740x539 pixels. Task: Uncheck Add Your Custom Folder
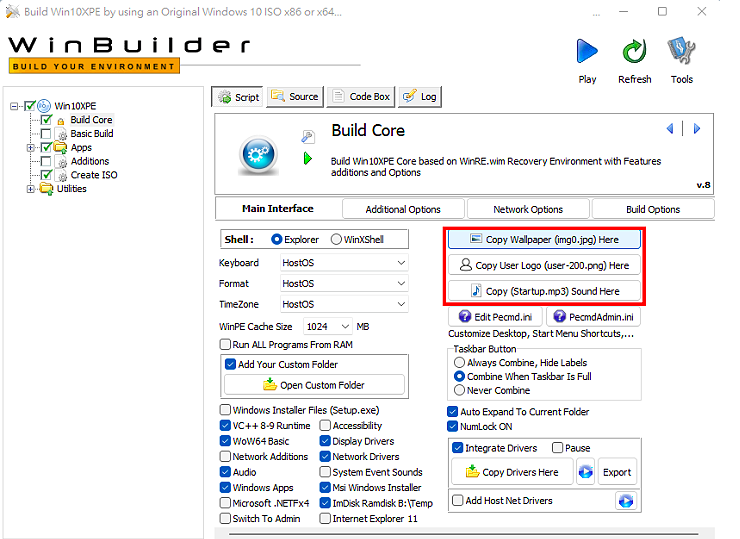(x=230, y=364)
